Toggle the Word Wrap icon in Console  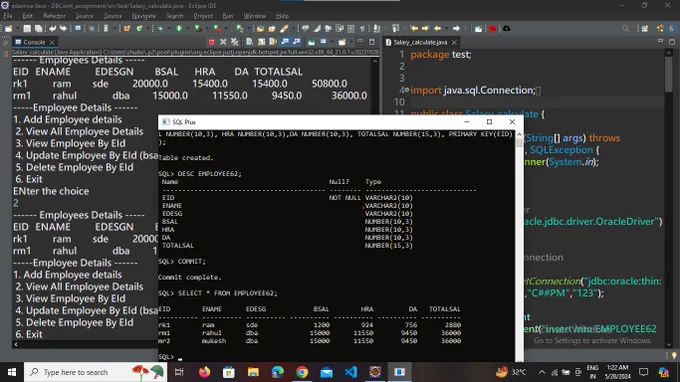click(x=273, y=42)
